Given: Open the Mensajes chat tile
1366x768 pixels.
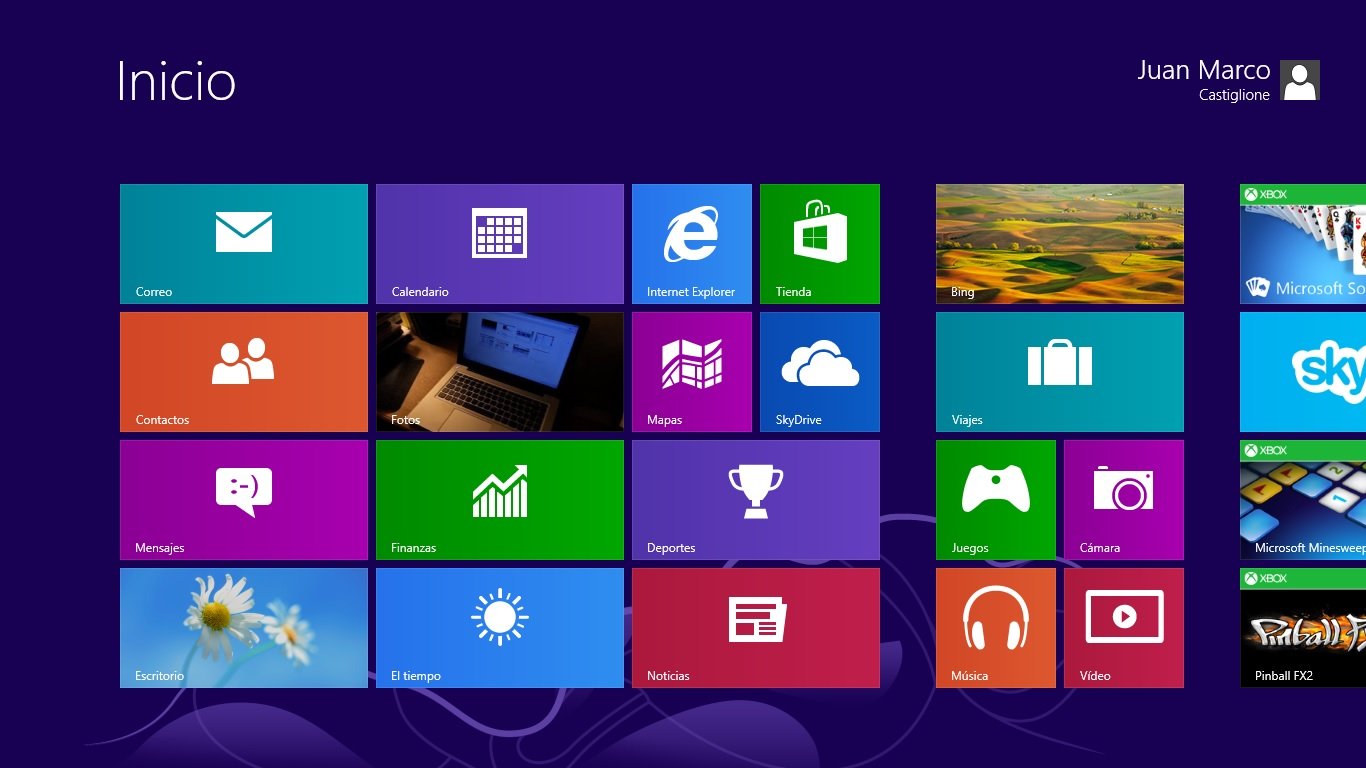Looking at the screenshot, I should click(x=244, y=500).
